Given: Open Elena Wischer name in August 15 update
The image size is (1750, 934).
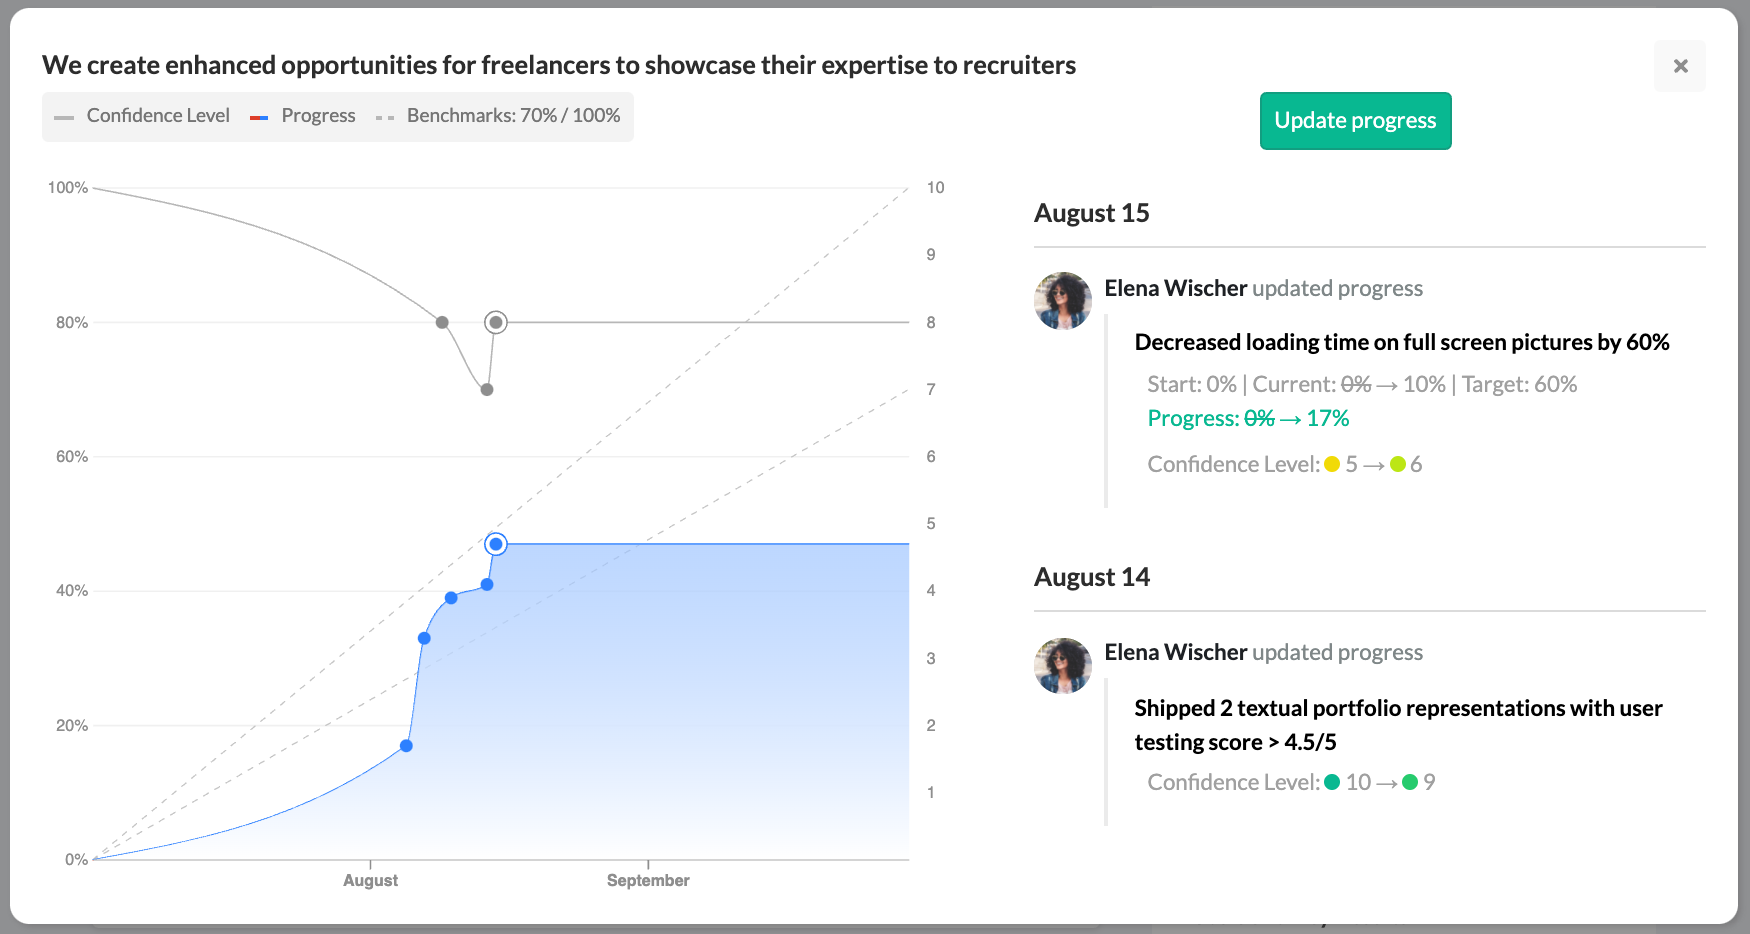Looking at the screenshot, I should click(1175, 288).
